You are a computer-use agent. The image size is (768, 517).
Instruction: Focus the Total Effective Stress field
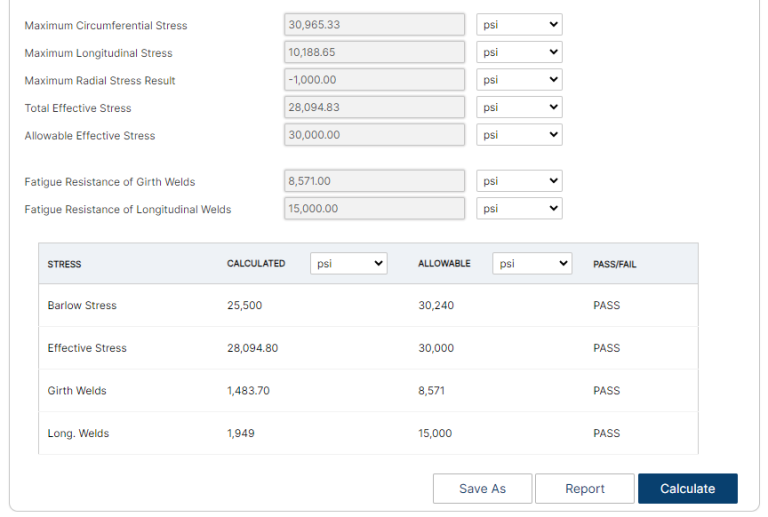tap(374, 107)
